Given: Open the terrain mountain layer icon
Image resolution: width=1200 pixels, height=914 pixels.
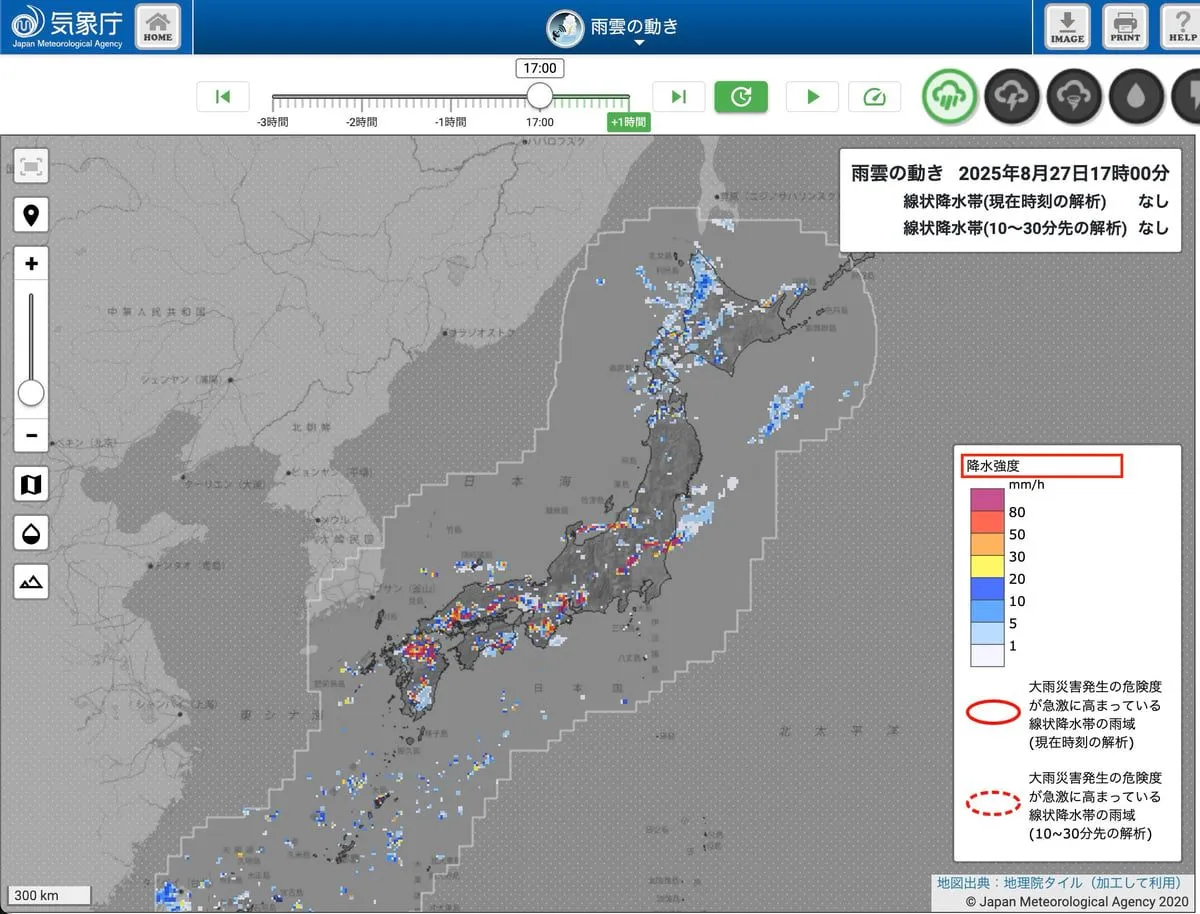Looking at the screenshot, I should click(31, 580).
